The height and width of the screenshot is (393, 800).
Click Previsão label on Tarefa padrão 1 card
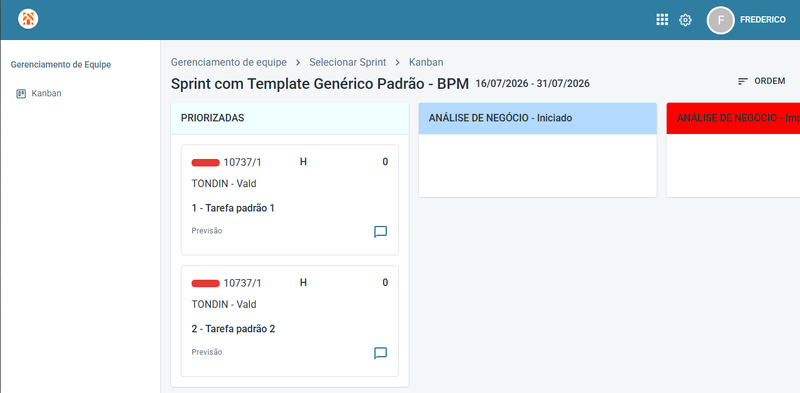tap(207, 231)
